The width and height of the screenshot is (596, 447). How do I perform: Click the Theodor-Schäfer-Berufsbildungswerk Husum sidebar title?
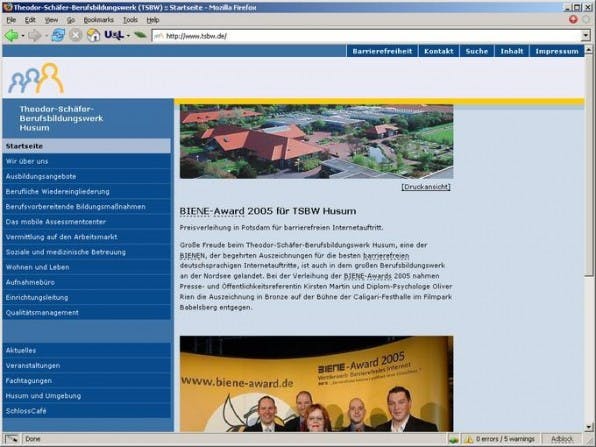pos(61,119)
